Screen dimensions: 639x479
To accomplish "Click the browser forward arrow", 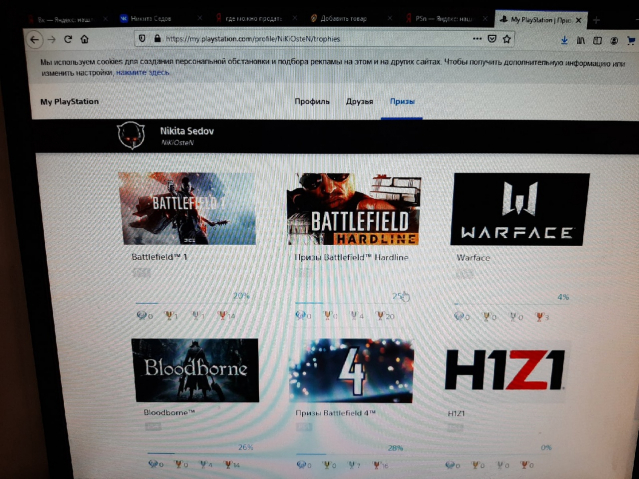I will (51, 40).
